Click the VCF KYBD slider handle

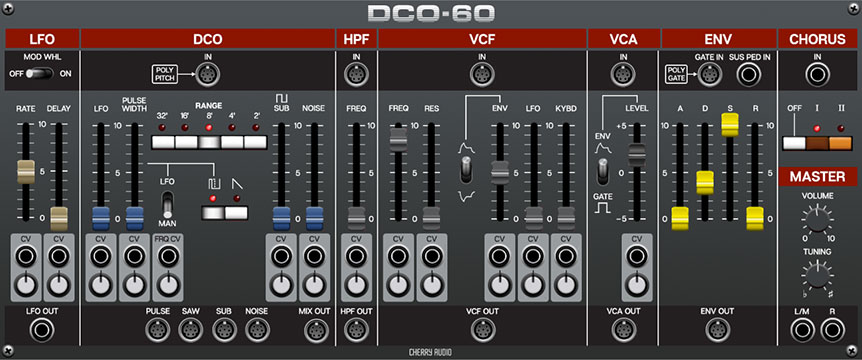point(566,219)
